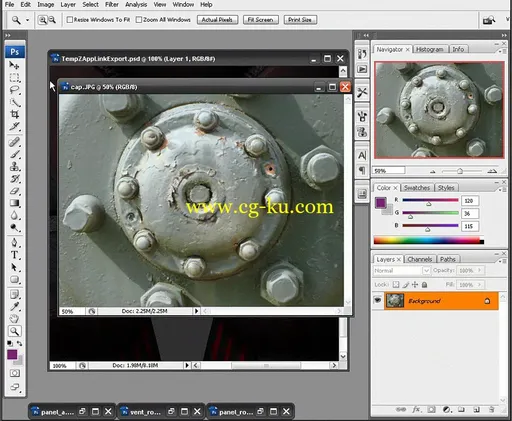Select the Pen tool
Screen dimensions: 512x421
point(14,243)
